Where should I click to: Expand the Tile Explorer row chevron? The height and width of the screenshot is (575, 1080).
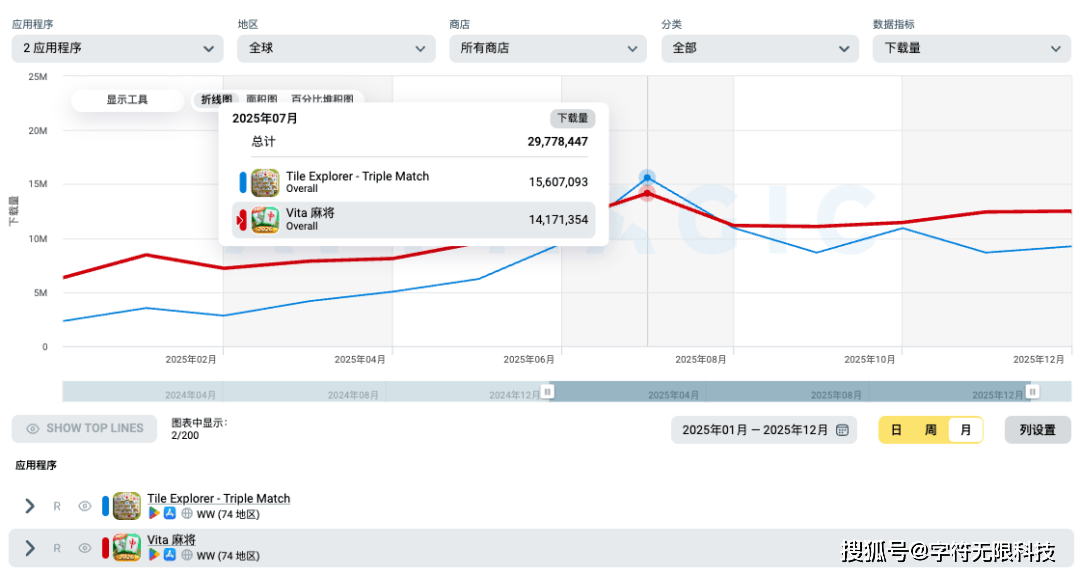point(30,507)
